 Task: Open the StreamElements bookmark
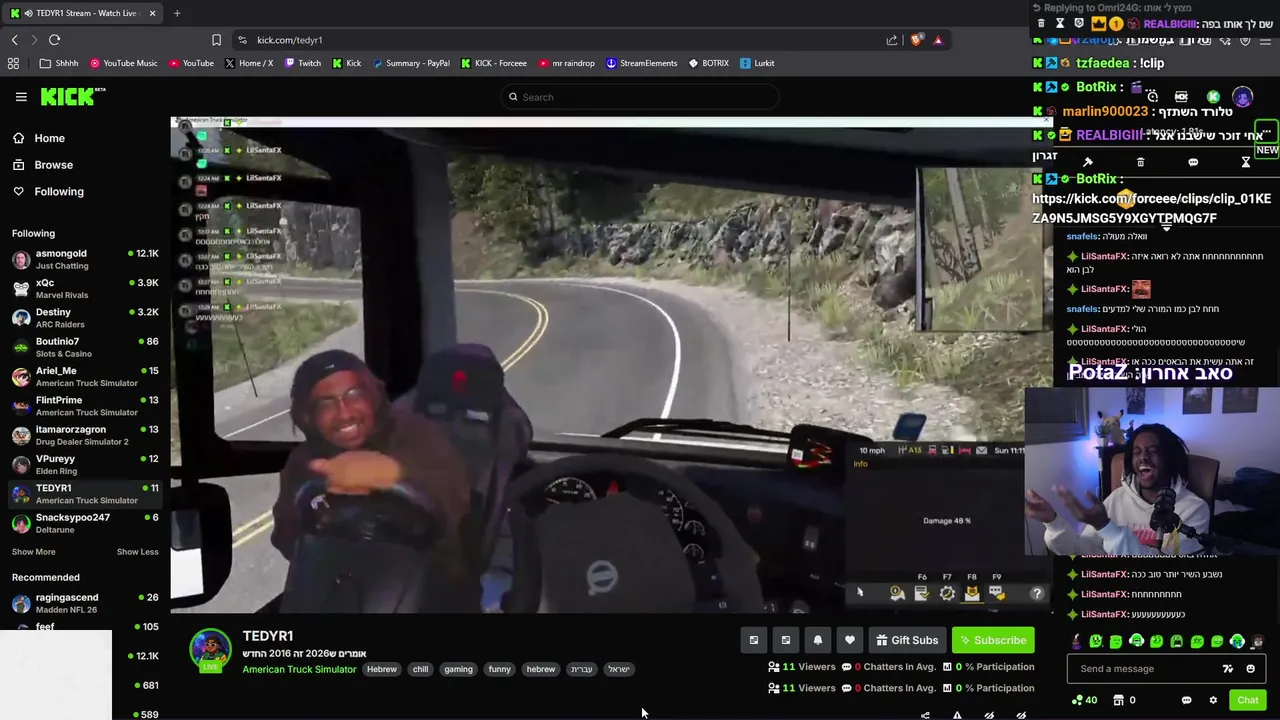641,63
